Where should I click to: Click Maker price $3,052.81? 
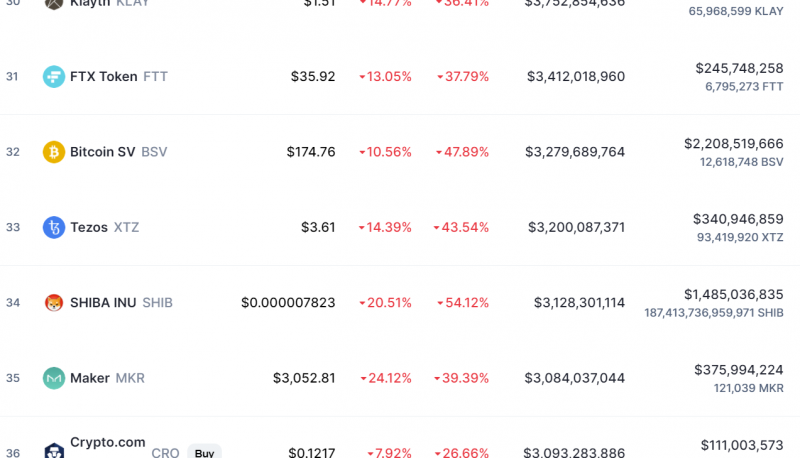(304, 378)
